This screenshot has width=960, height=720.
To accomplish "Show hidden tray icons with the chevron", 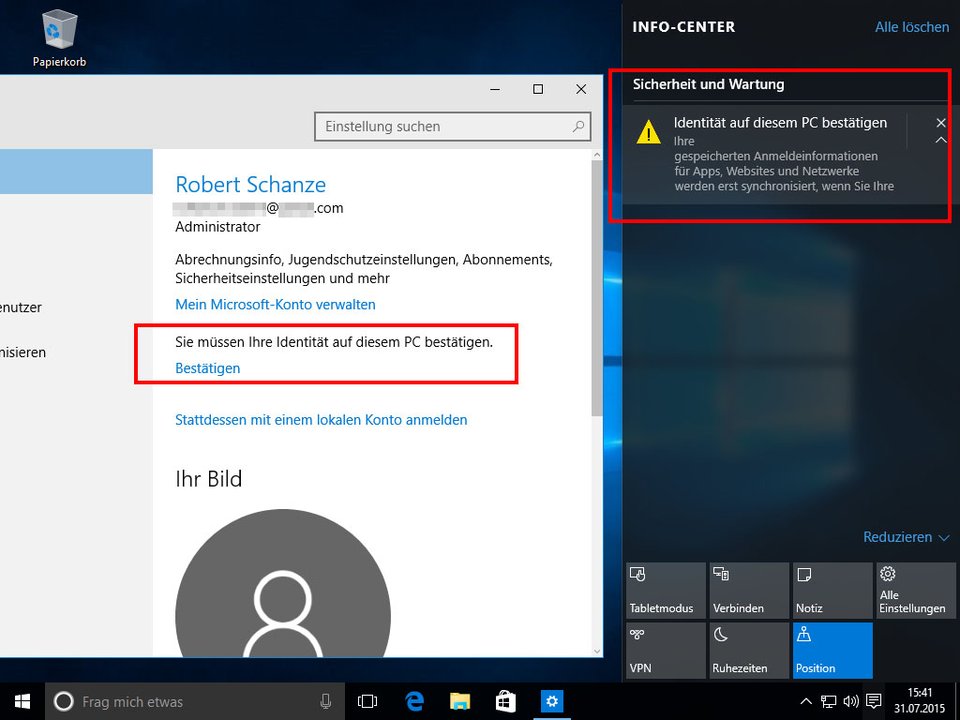I will (805, 700).
